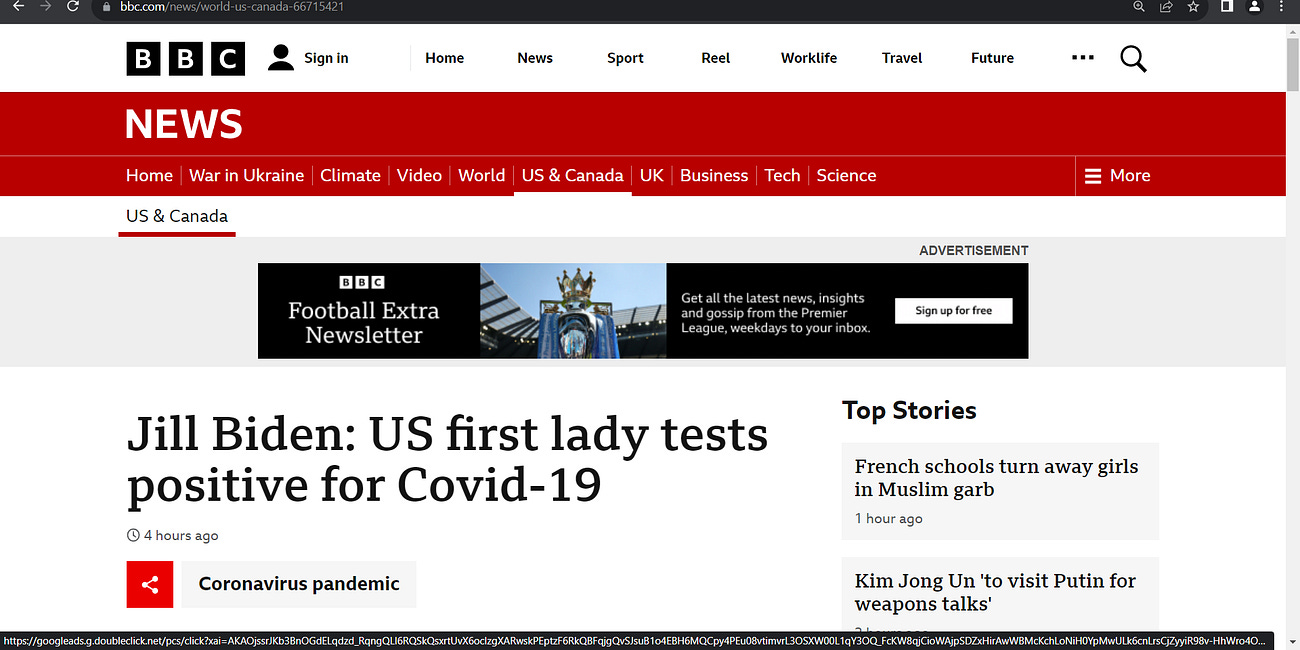Open Reel in top navigation
Screen dimensions: 1300x650
[x=716, y=58]
